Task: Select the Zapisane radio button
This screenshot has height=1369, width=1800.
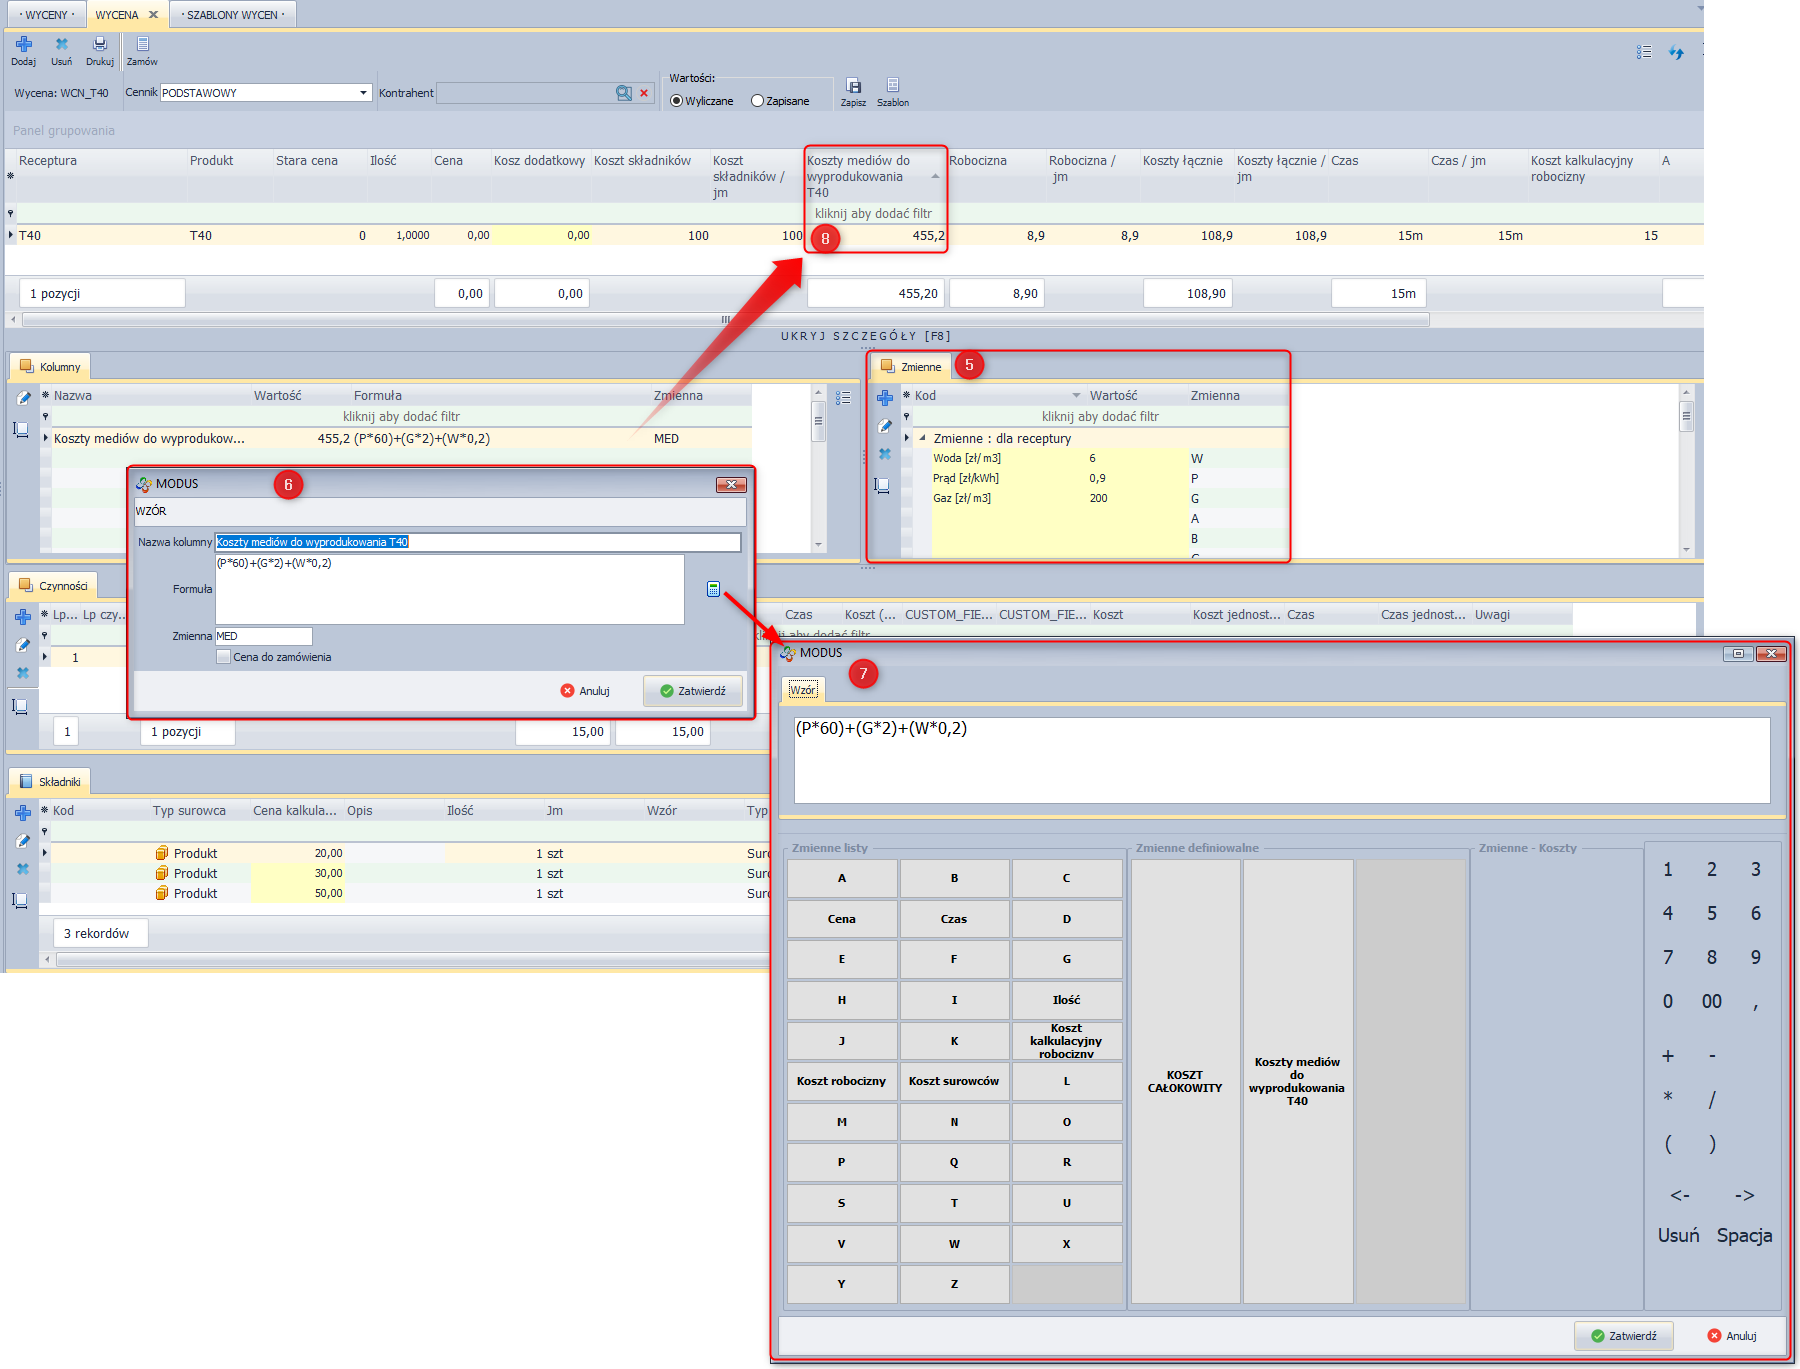Action: [x=758, y=101]
